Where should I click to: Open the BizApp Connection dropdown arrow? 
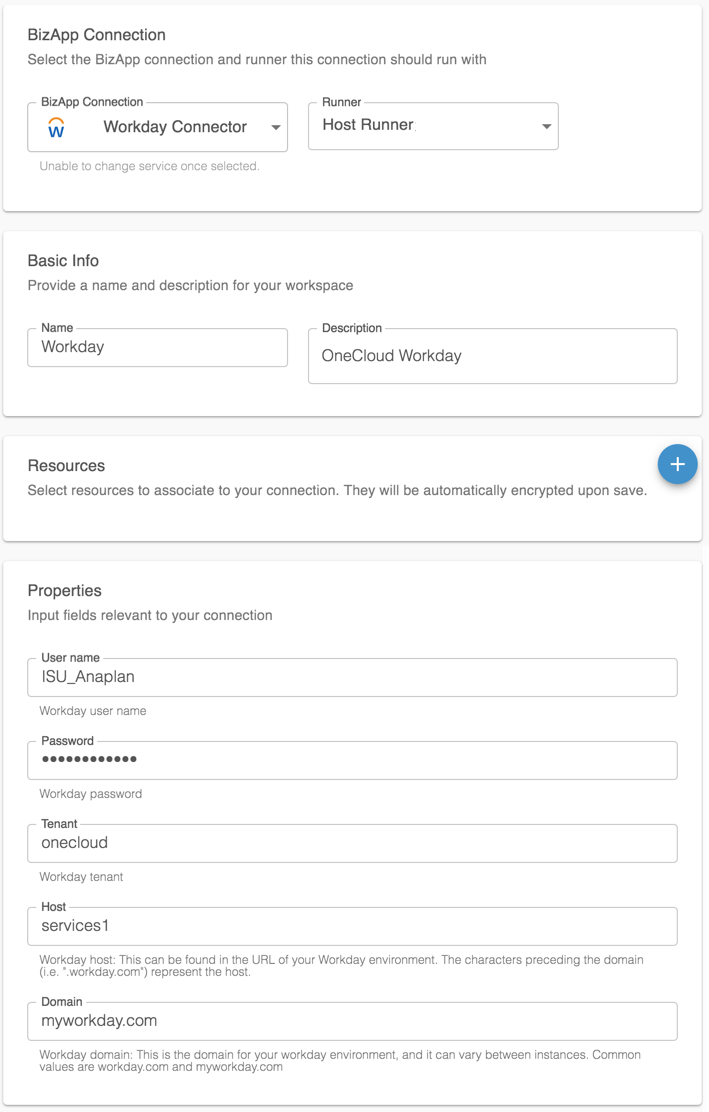[276, 128]
